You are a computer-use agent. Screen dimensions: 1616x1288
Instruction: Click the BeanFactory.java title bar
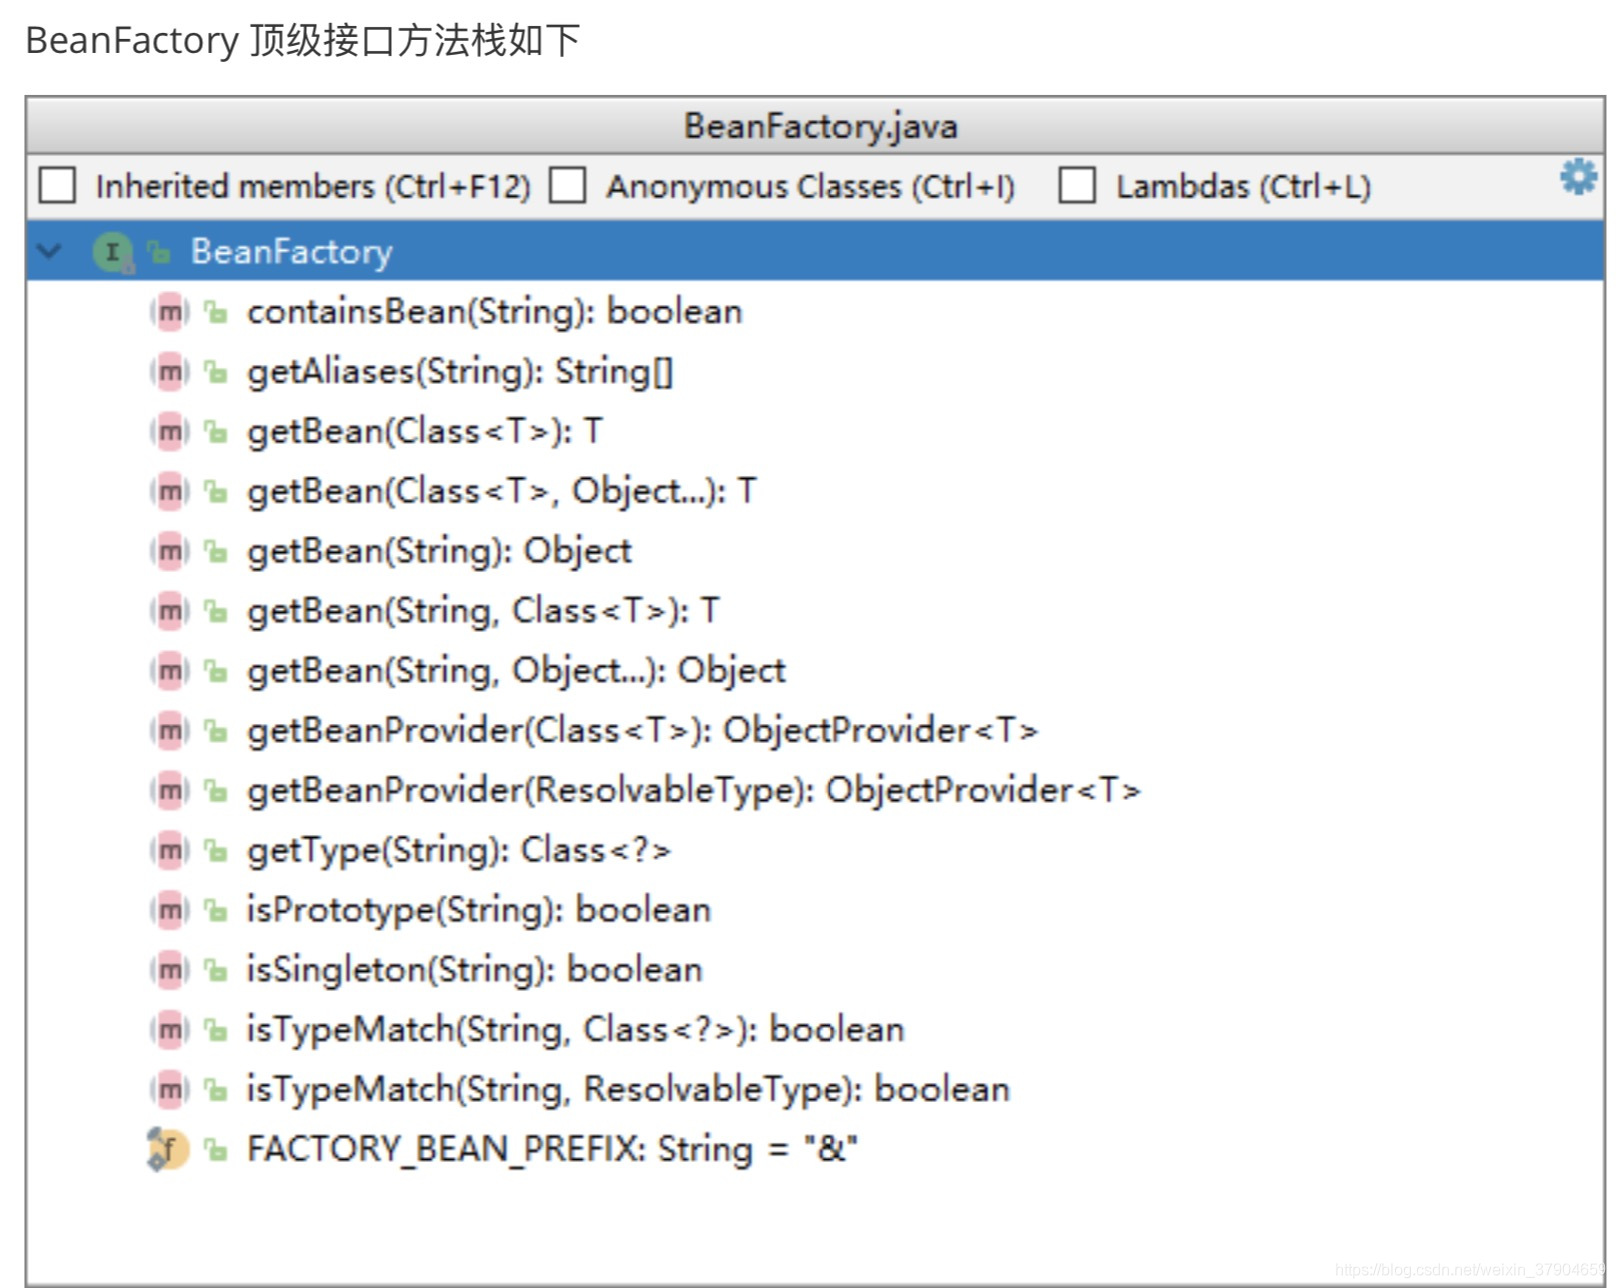point(815,126)
